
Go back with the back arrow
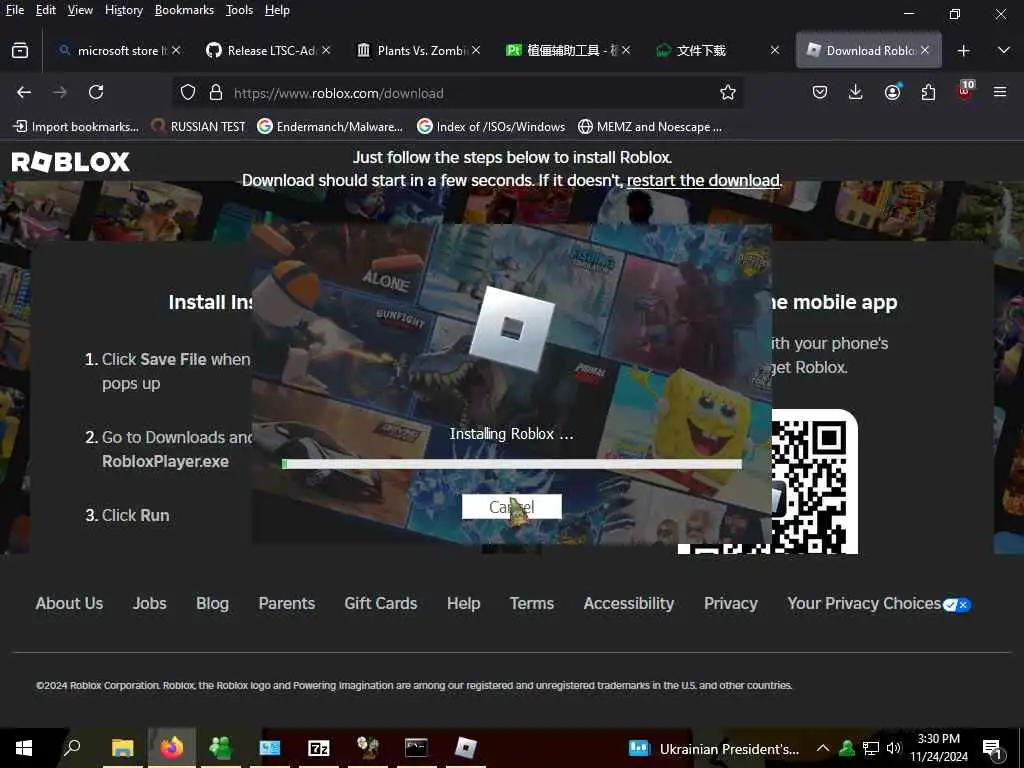tap(24, 92)
